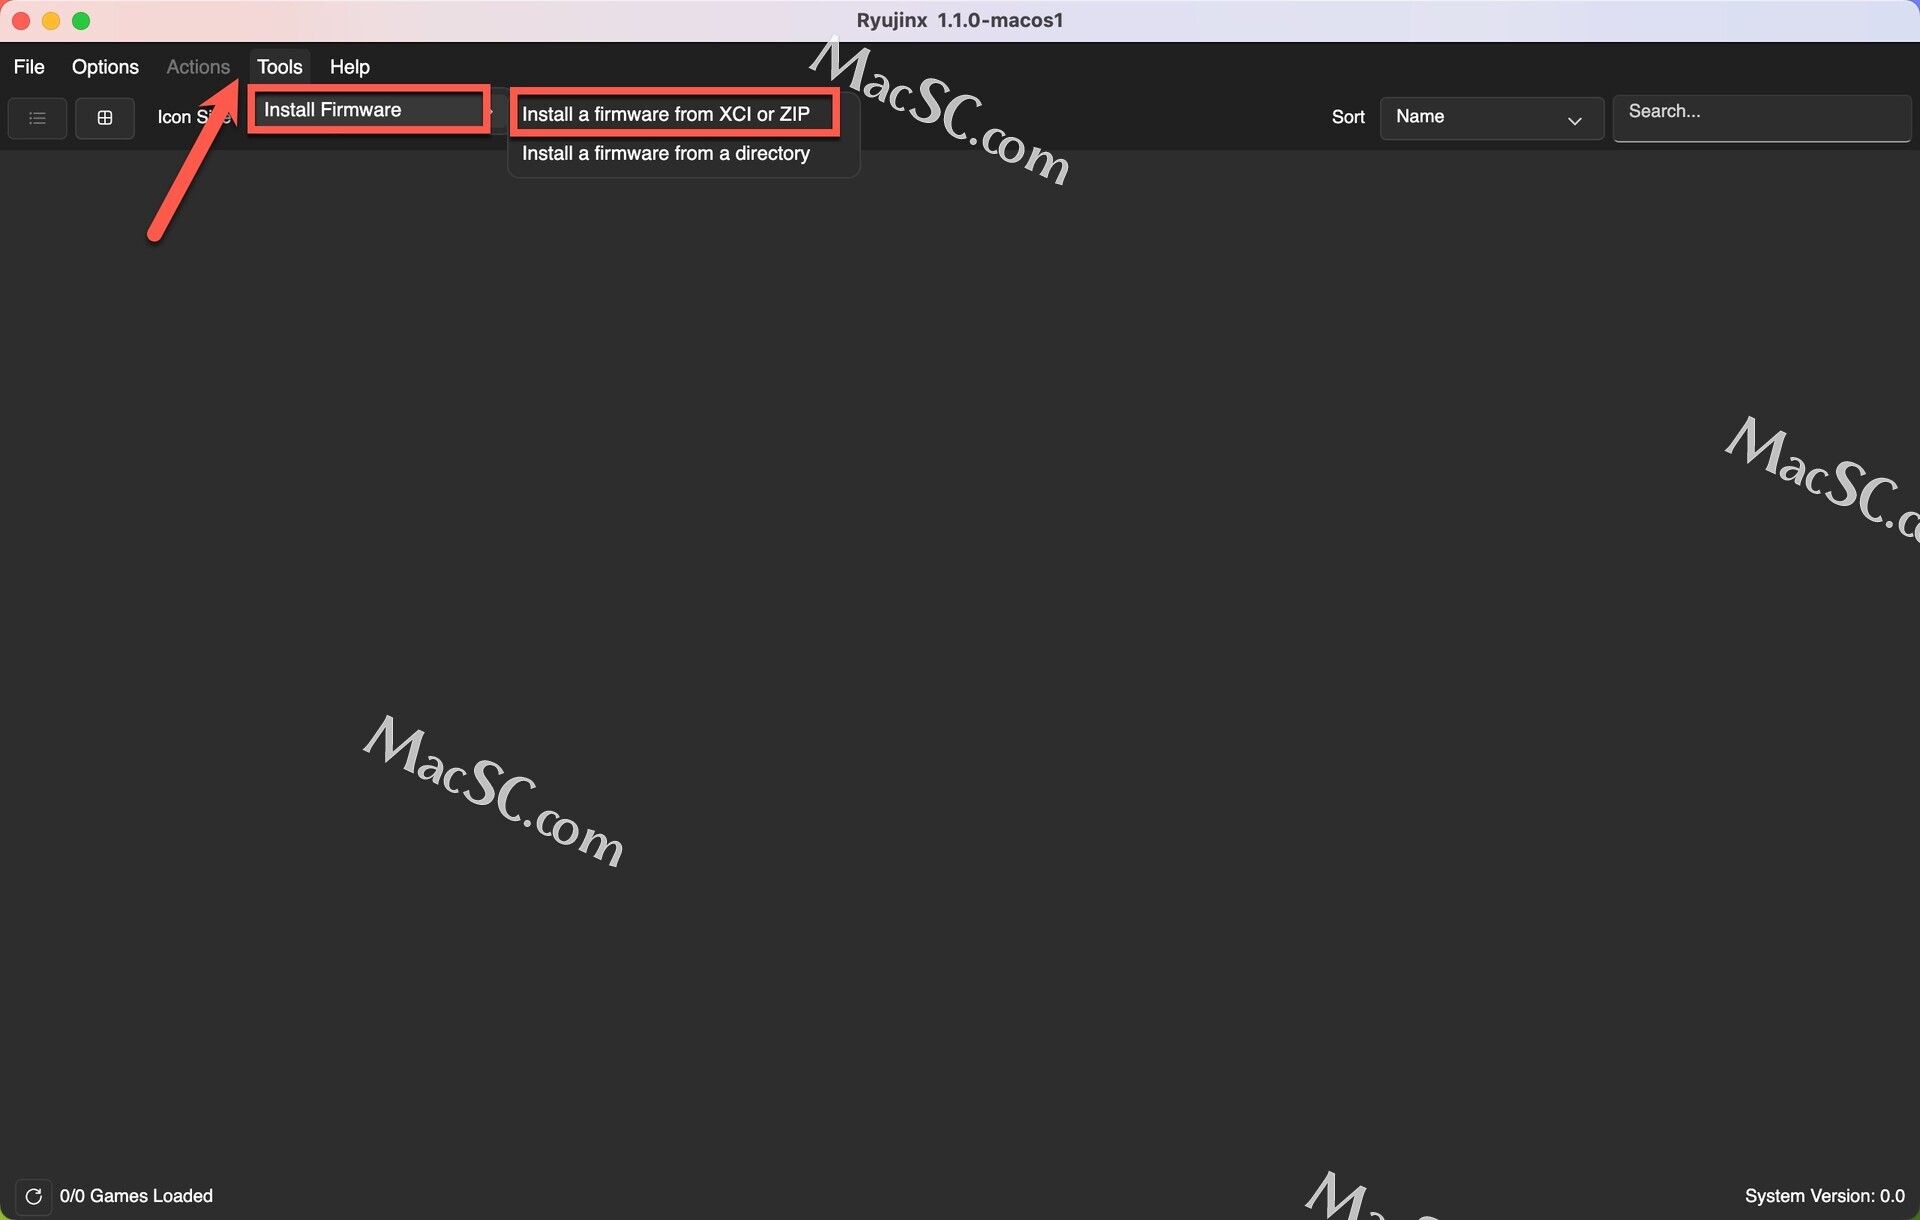
Task: Open the Tools menu
Action: pos(280,67)
